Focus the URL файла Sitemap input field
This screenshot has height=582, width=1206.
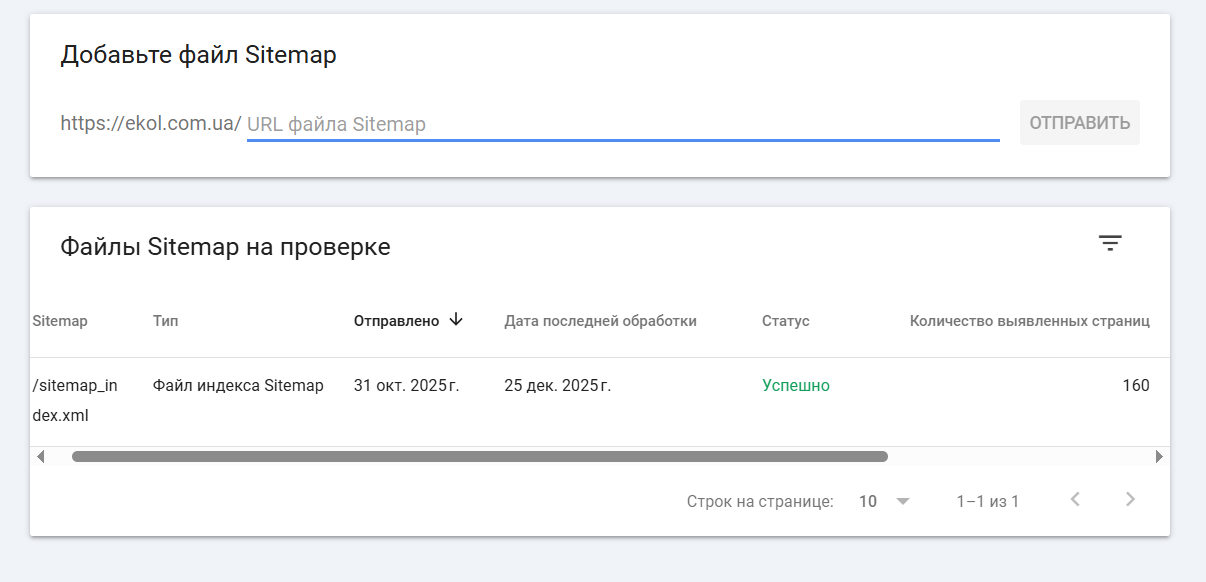coord(622,124)
